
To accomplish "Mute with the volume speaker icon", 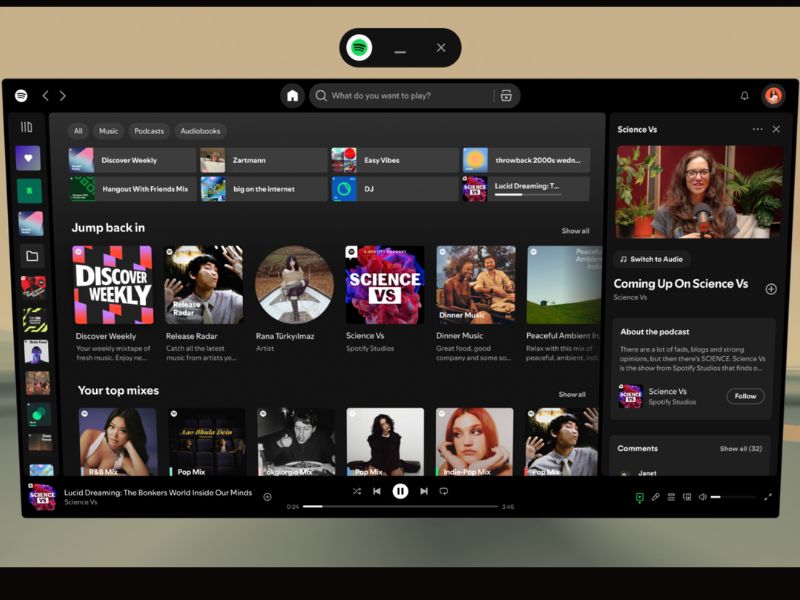I will 703,497.
